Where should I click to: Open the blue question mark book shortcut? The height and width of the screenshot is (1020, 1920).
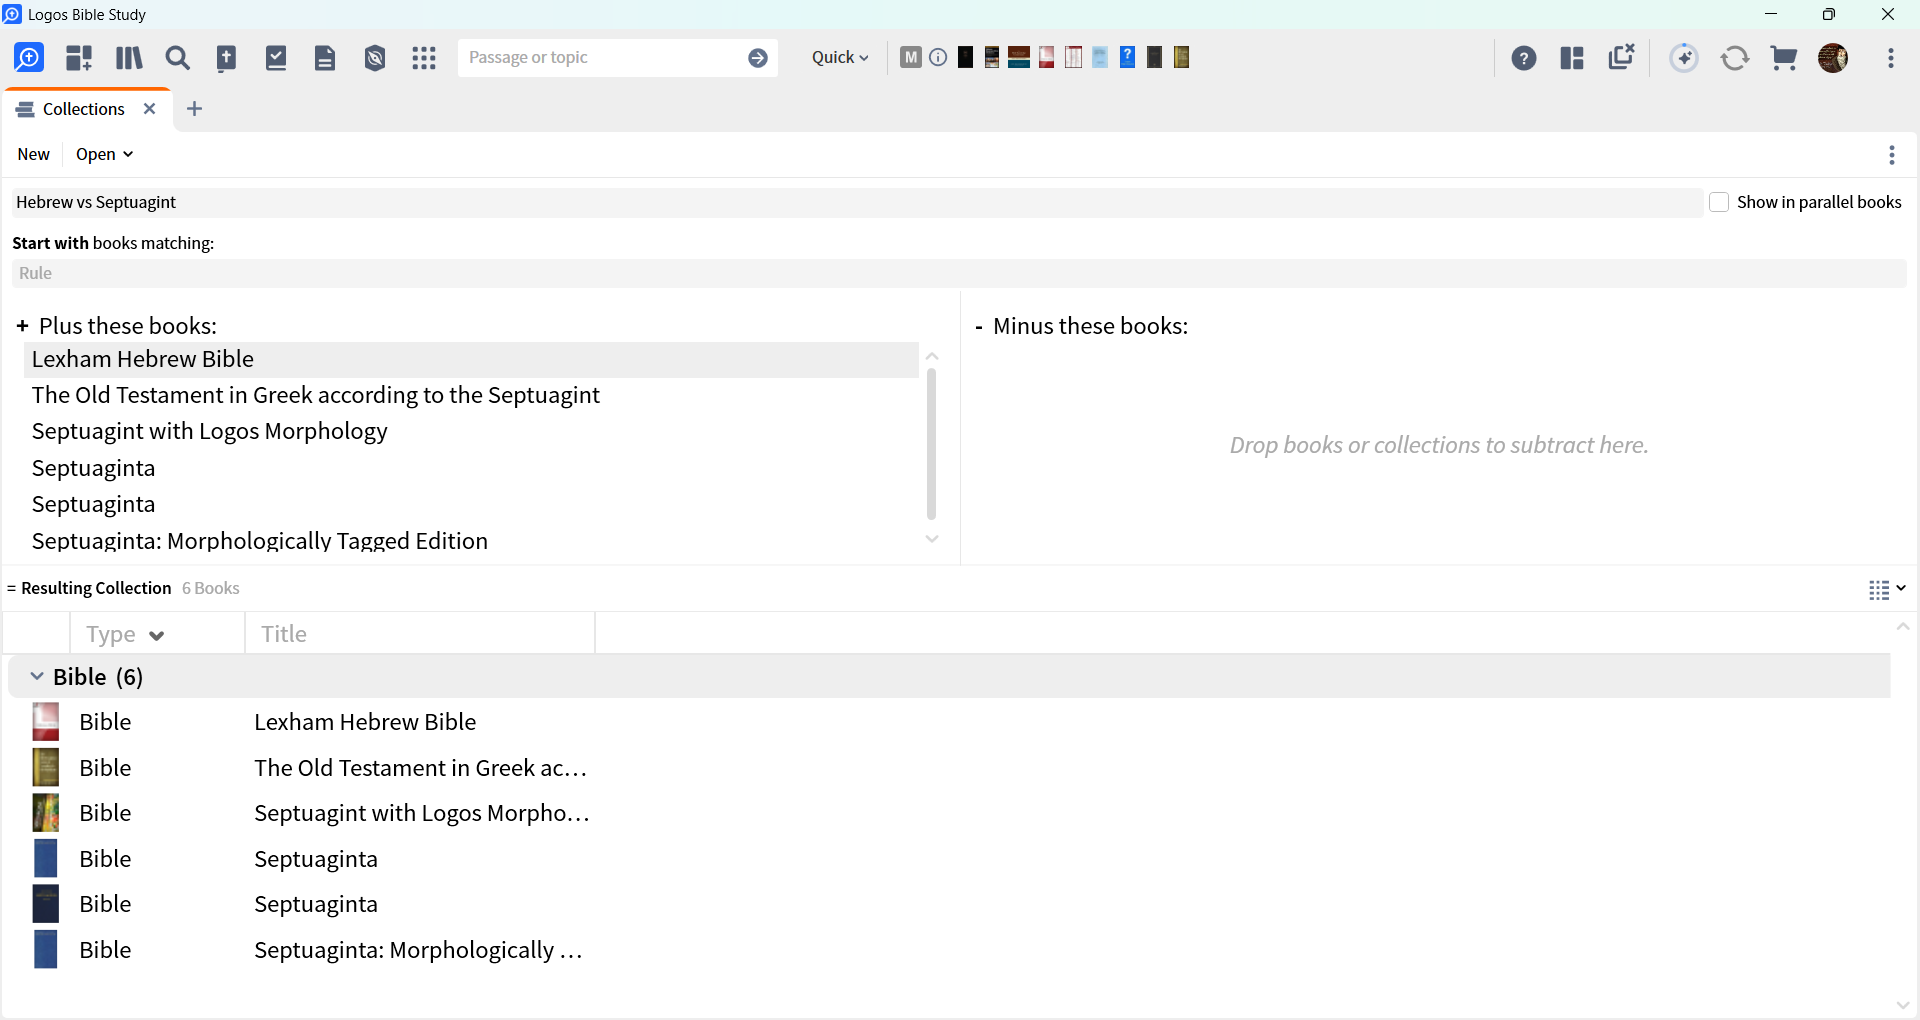[1127, 57]
